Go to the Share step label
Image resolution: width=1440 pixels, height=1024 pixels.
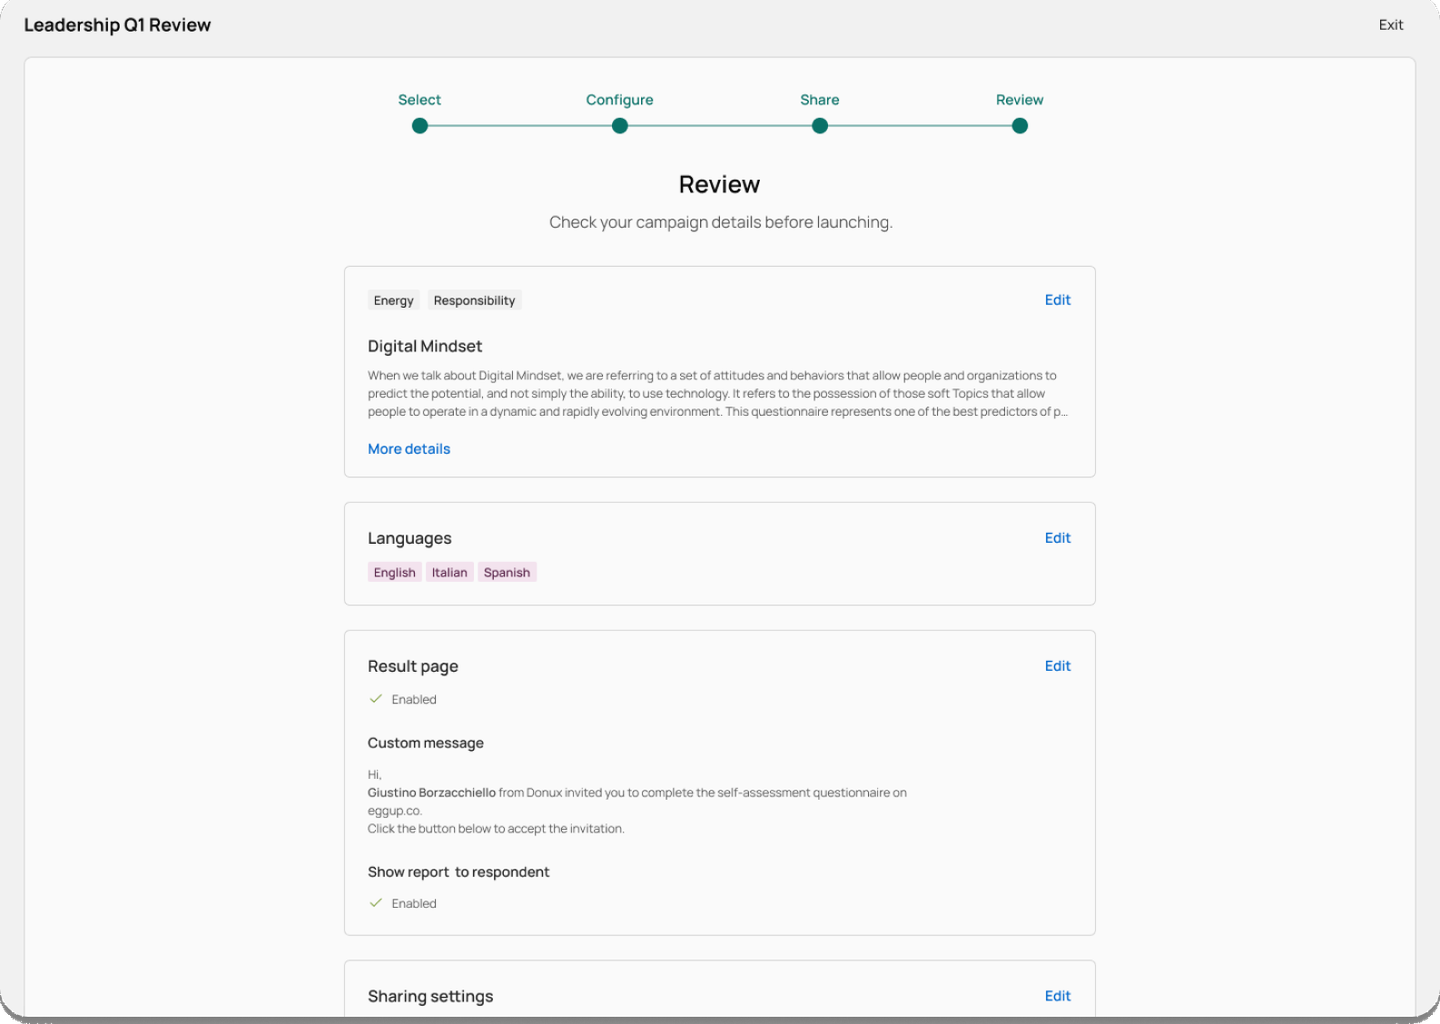pos(819,100)
